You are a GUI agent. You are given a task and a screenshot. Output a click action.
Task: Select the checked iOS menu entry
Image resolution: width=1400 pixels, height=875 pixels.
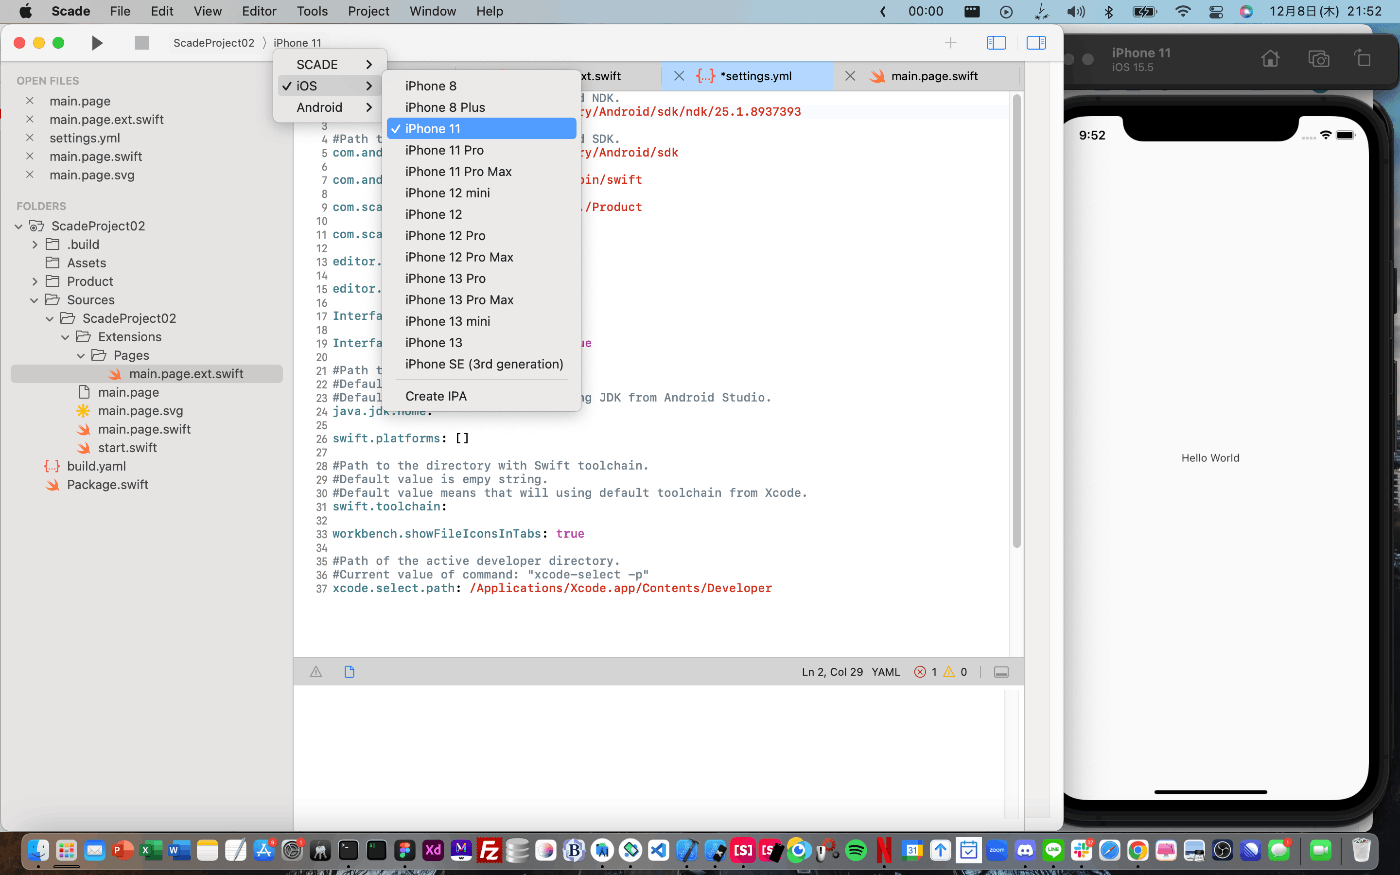(x=330, y=86)
